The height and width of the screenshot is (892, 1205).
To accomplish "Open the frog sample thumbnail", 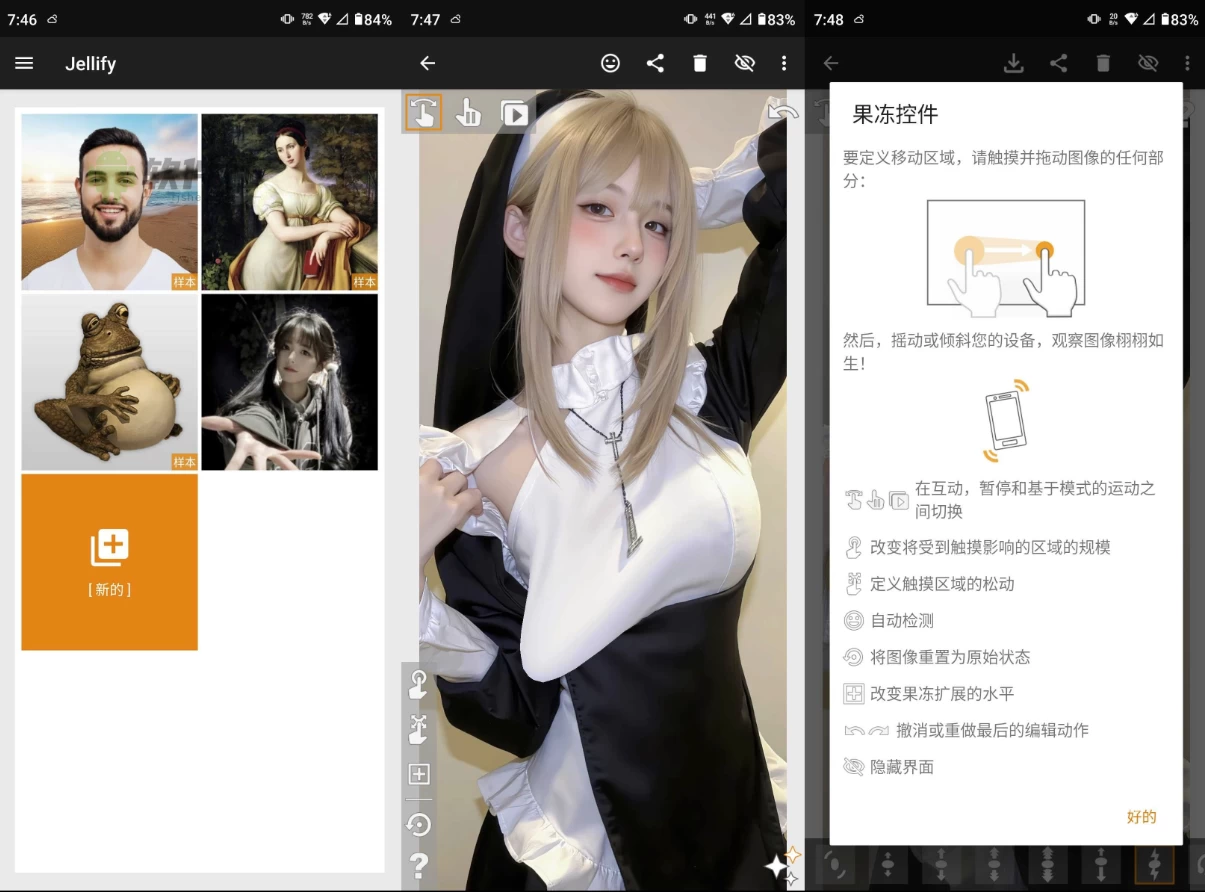I will click(110, 382).
